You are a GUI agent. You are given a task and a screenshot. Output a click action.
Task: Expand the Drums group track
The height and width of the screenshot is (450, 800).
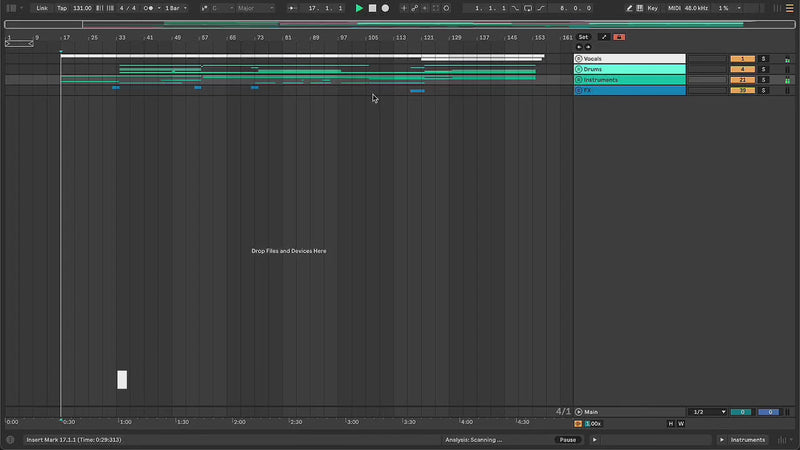pos(579,69)
